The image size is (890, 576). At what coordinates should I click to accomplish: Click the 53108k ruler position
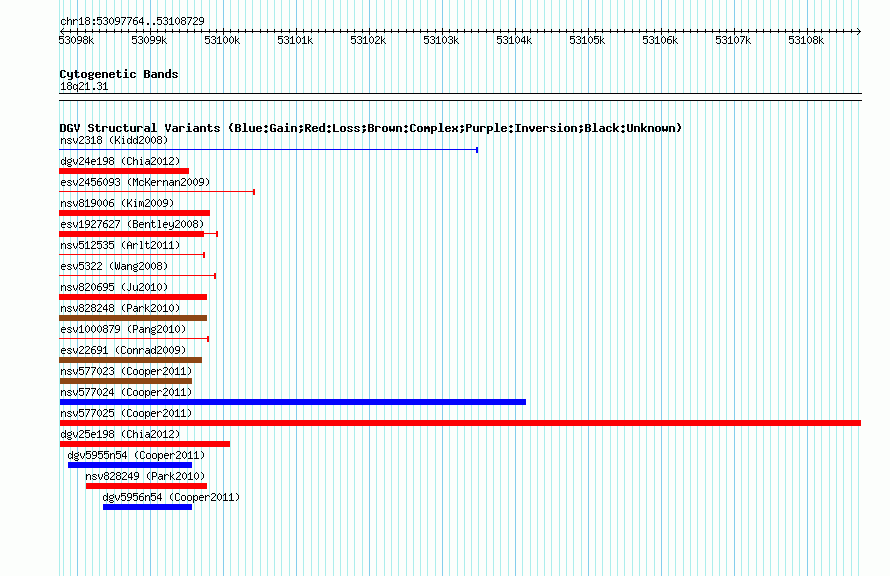807,40
